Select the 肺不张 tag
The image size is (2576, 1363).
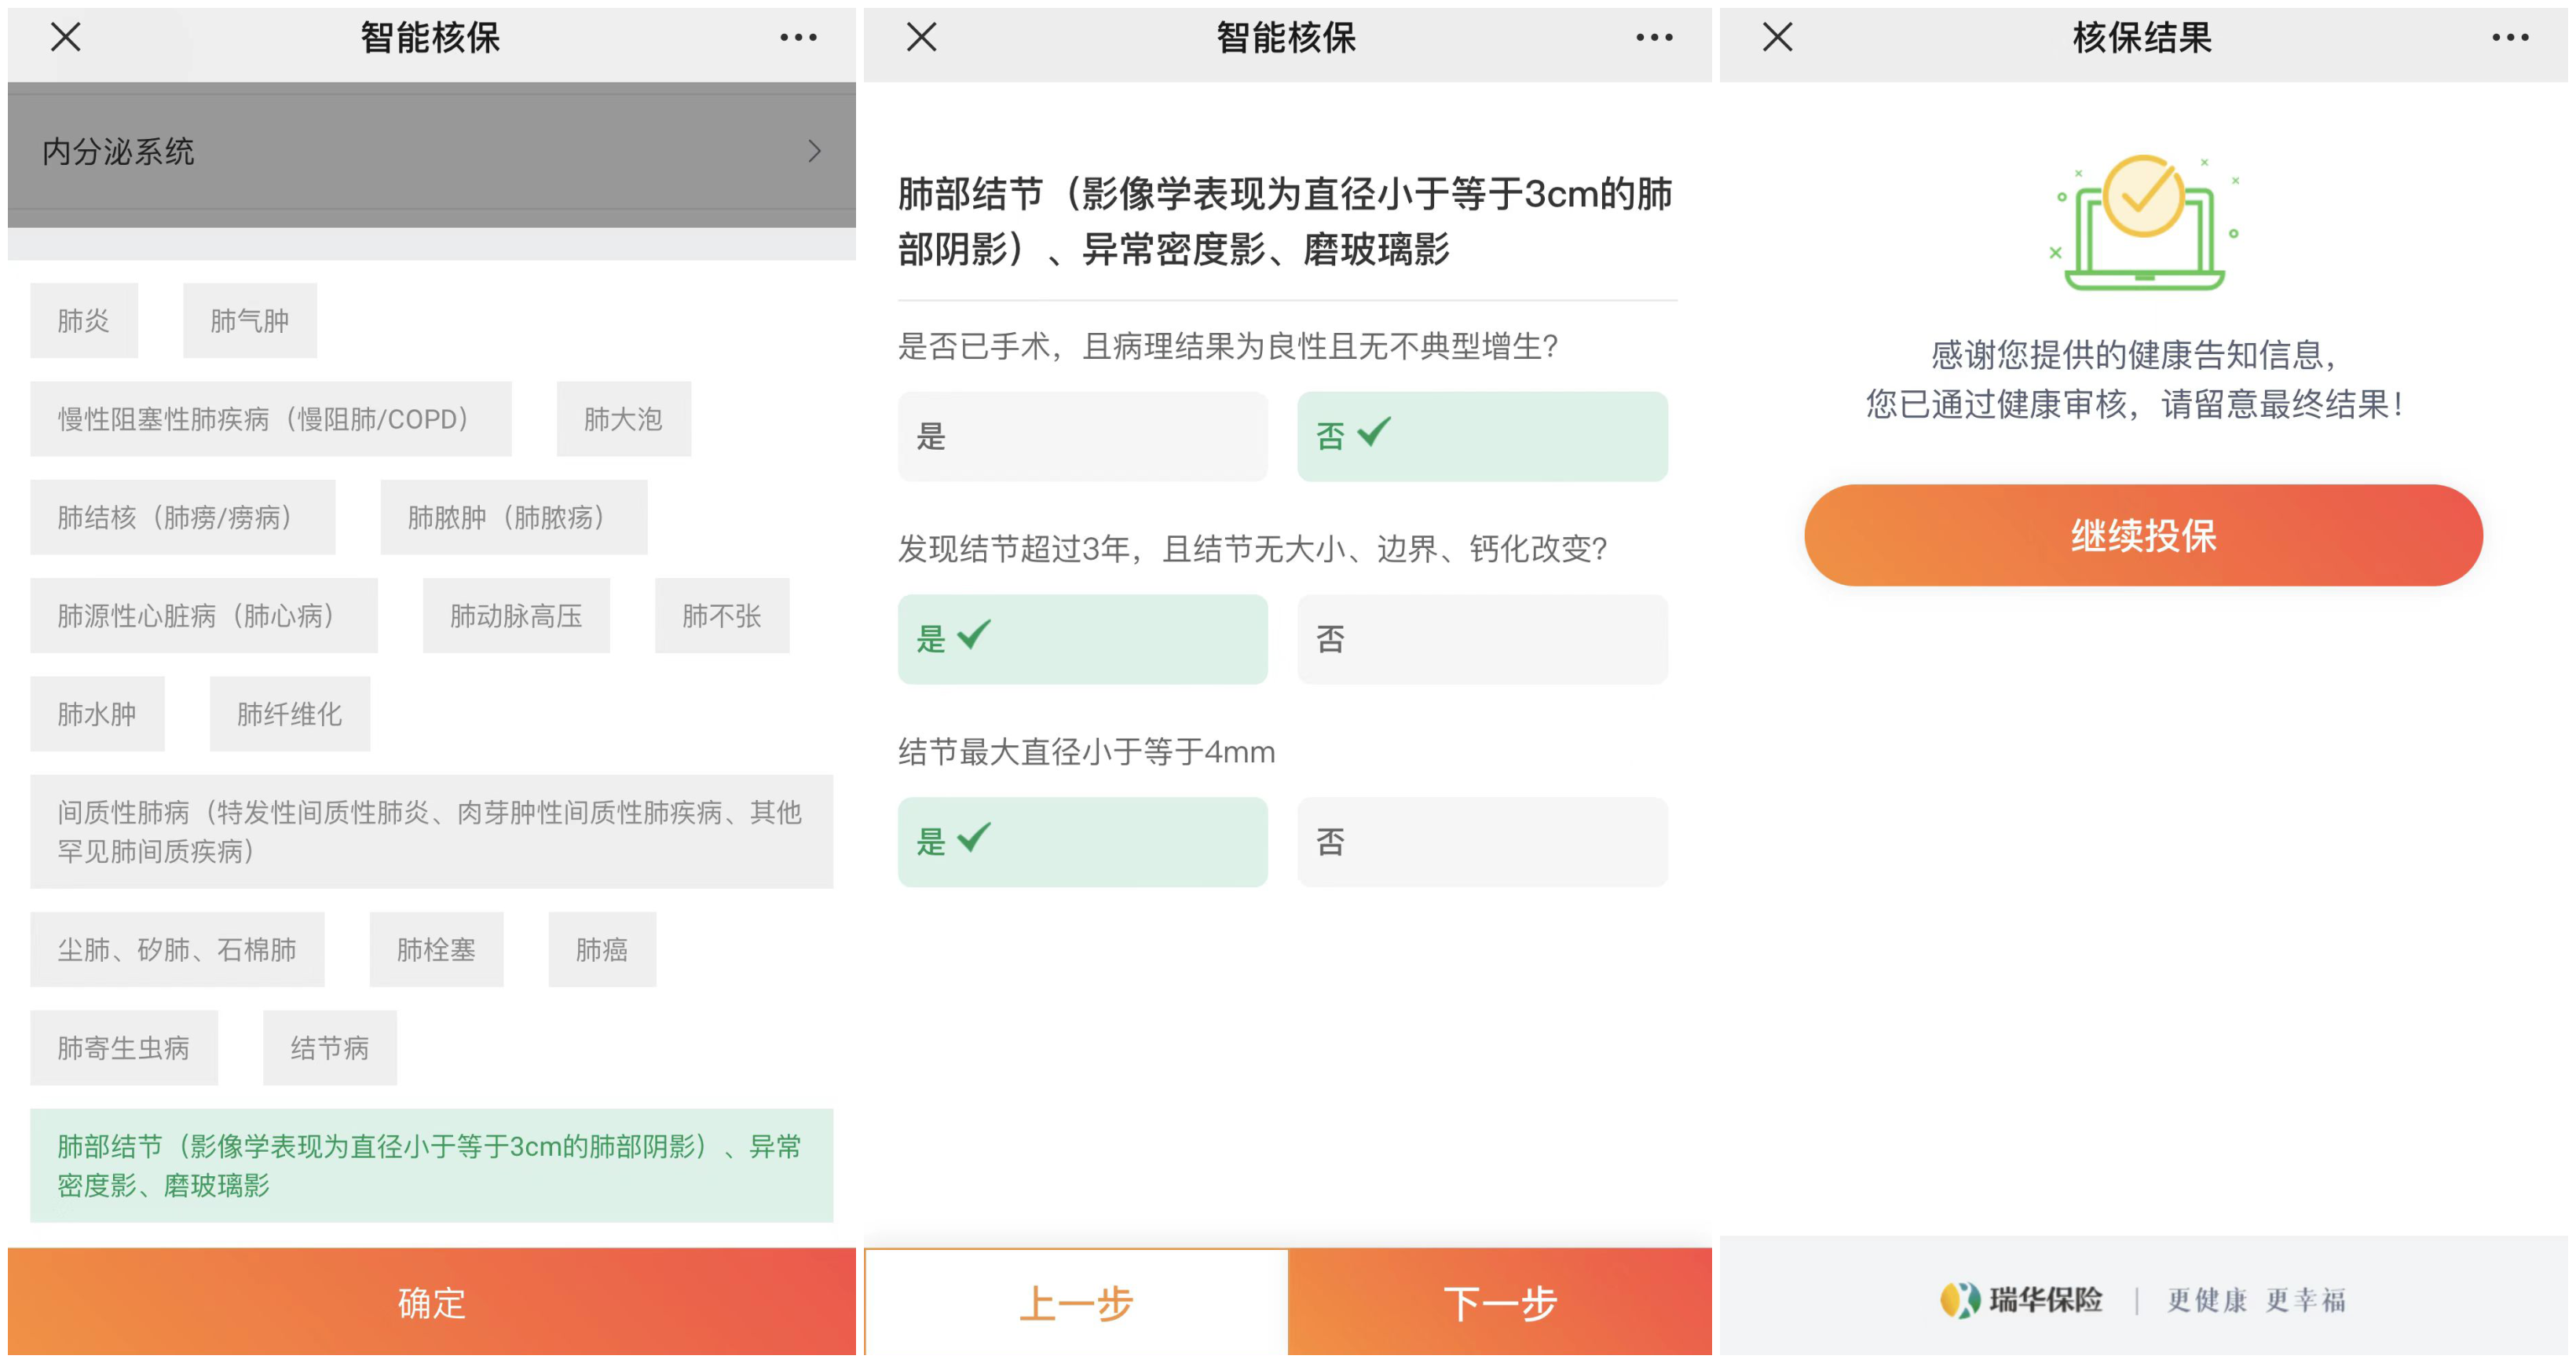[722, 616]
